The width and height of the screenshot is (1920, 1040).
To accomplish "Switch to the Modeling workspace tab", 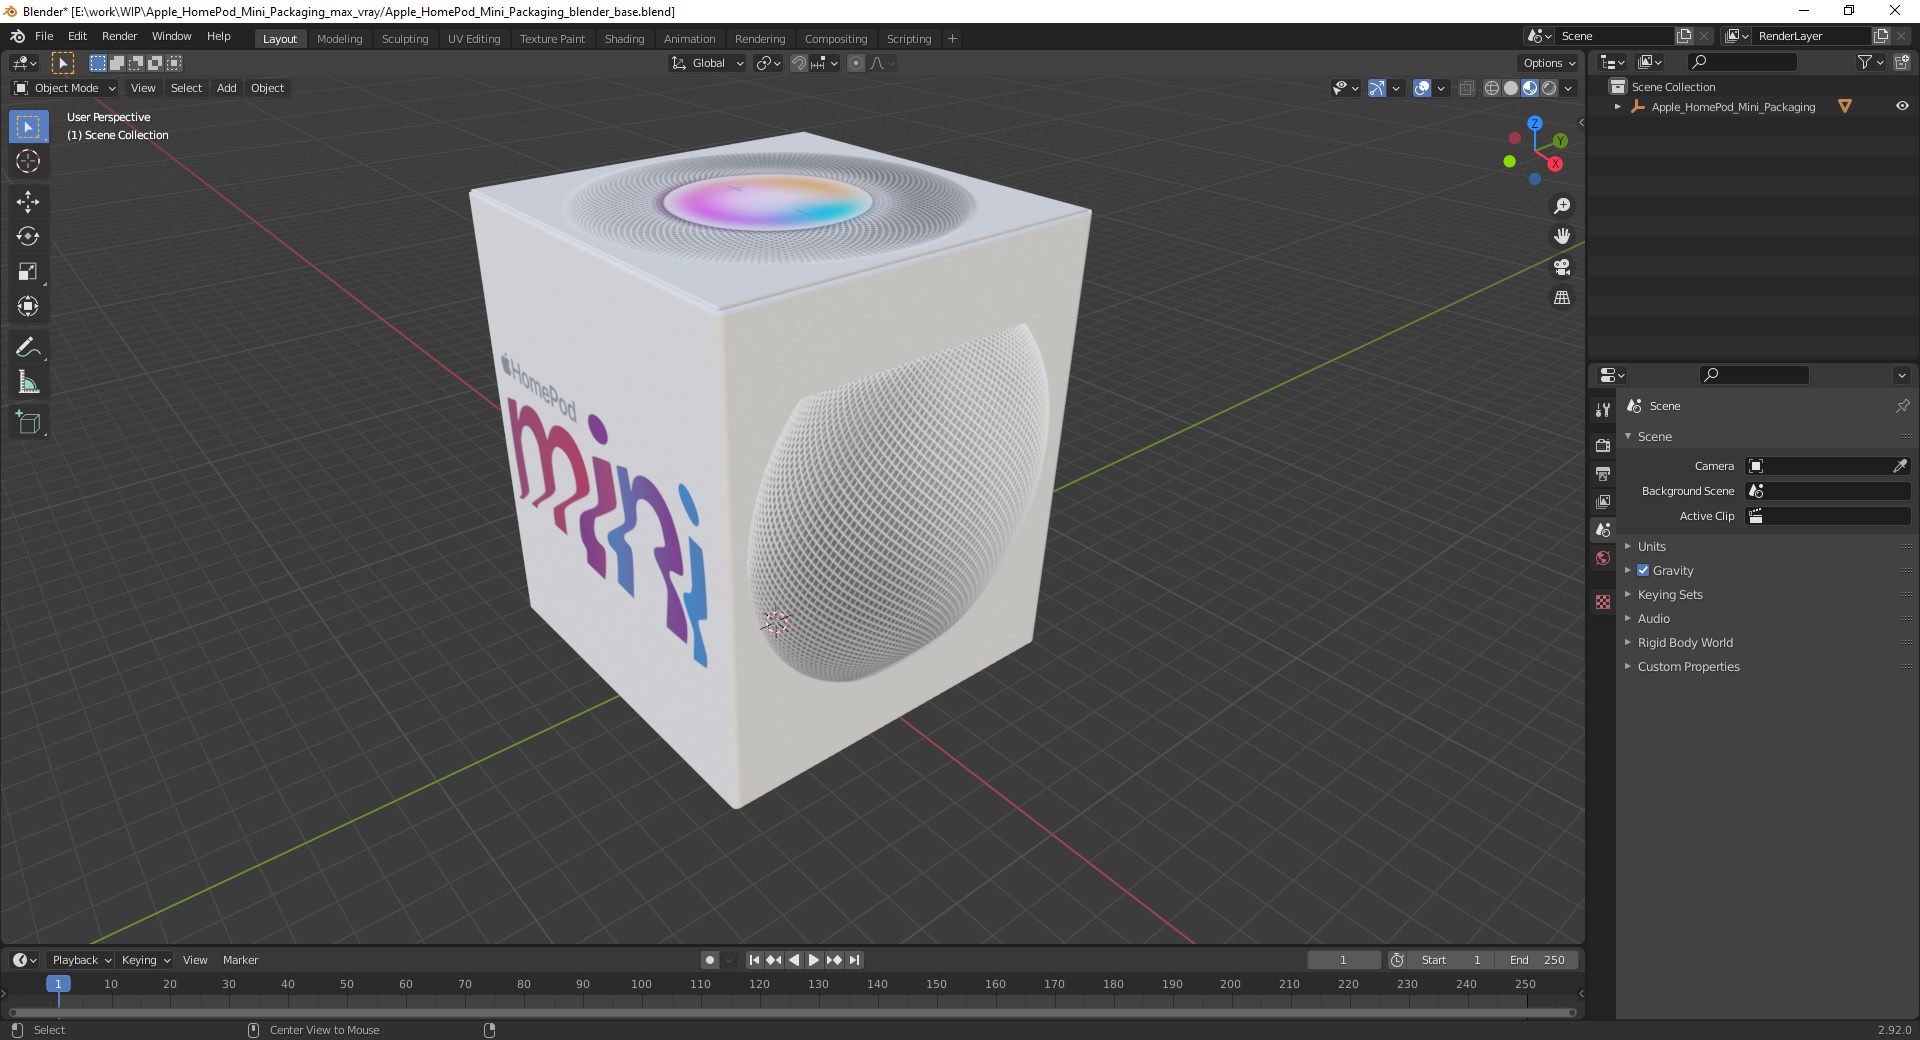I will [339, 38].
